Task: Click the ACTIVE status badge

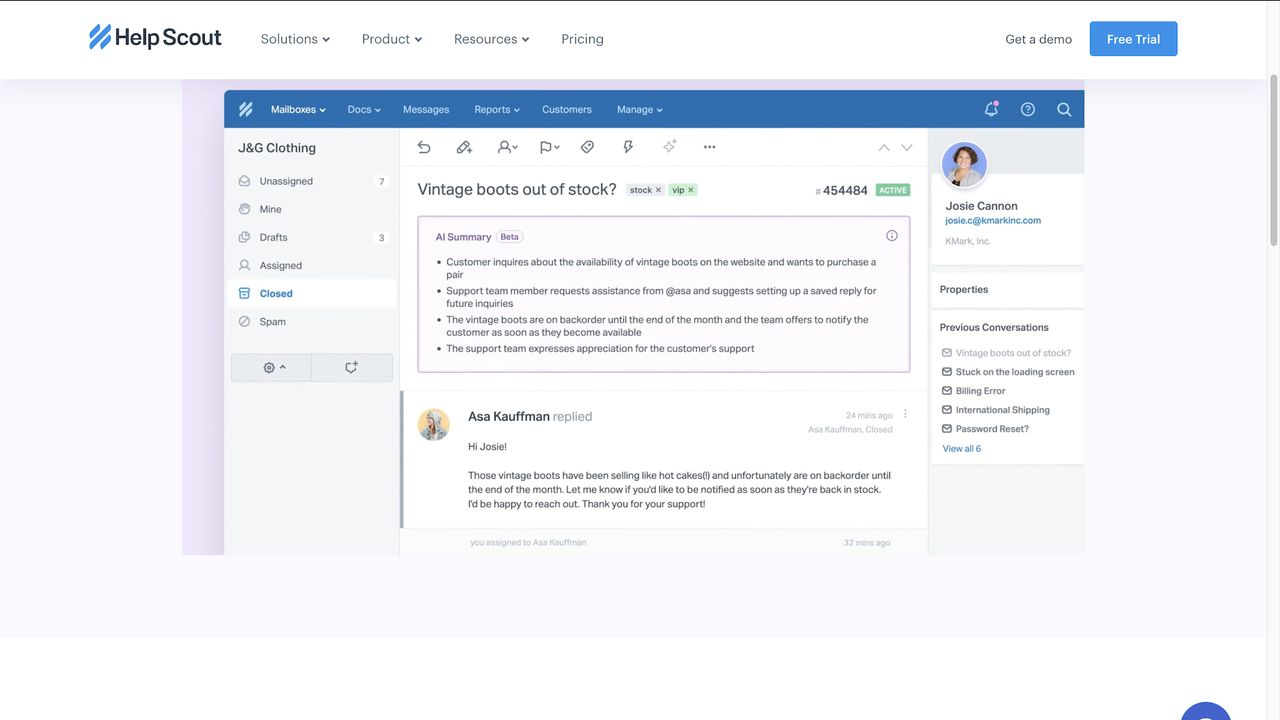Action: pos(893,190)
